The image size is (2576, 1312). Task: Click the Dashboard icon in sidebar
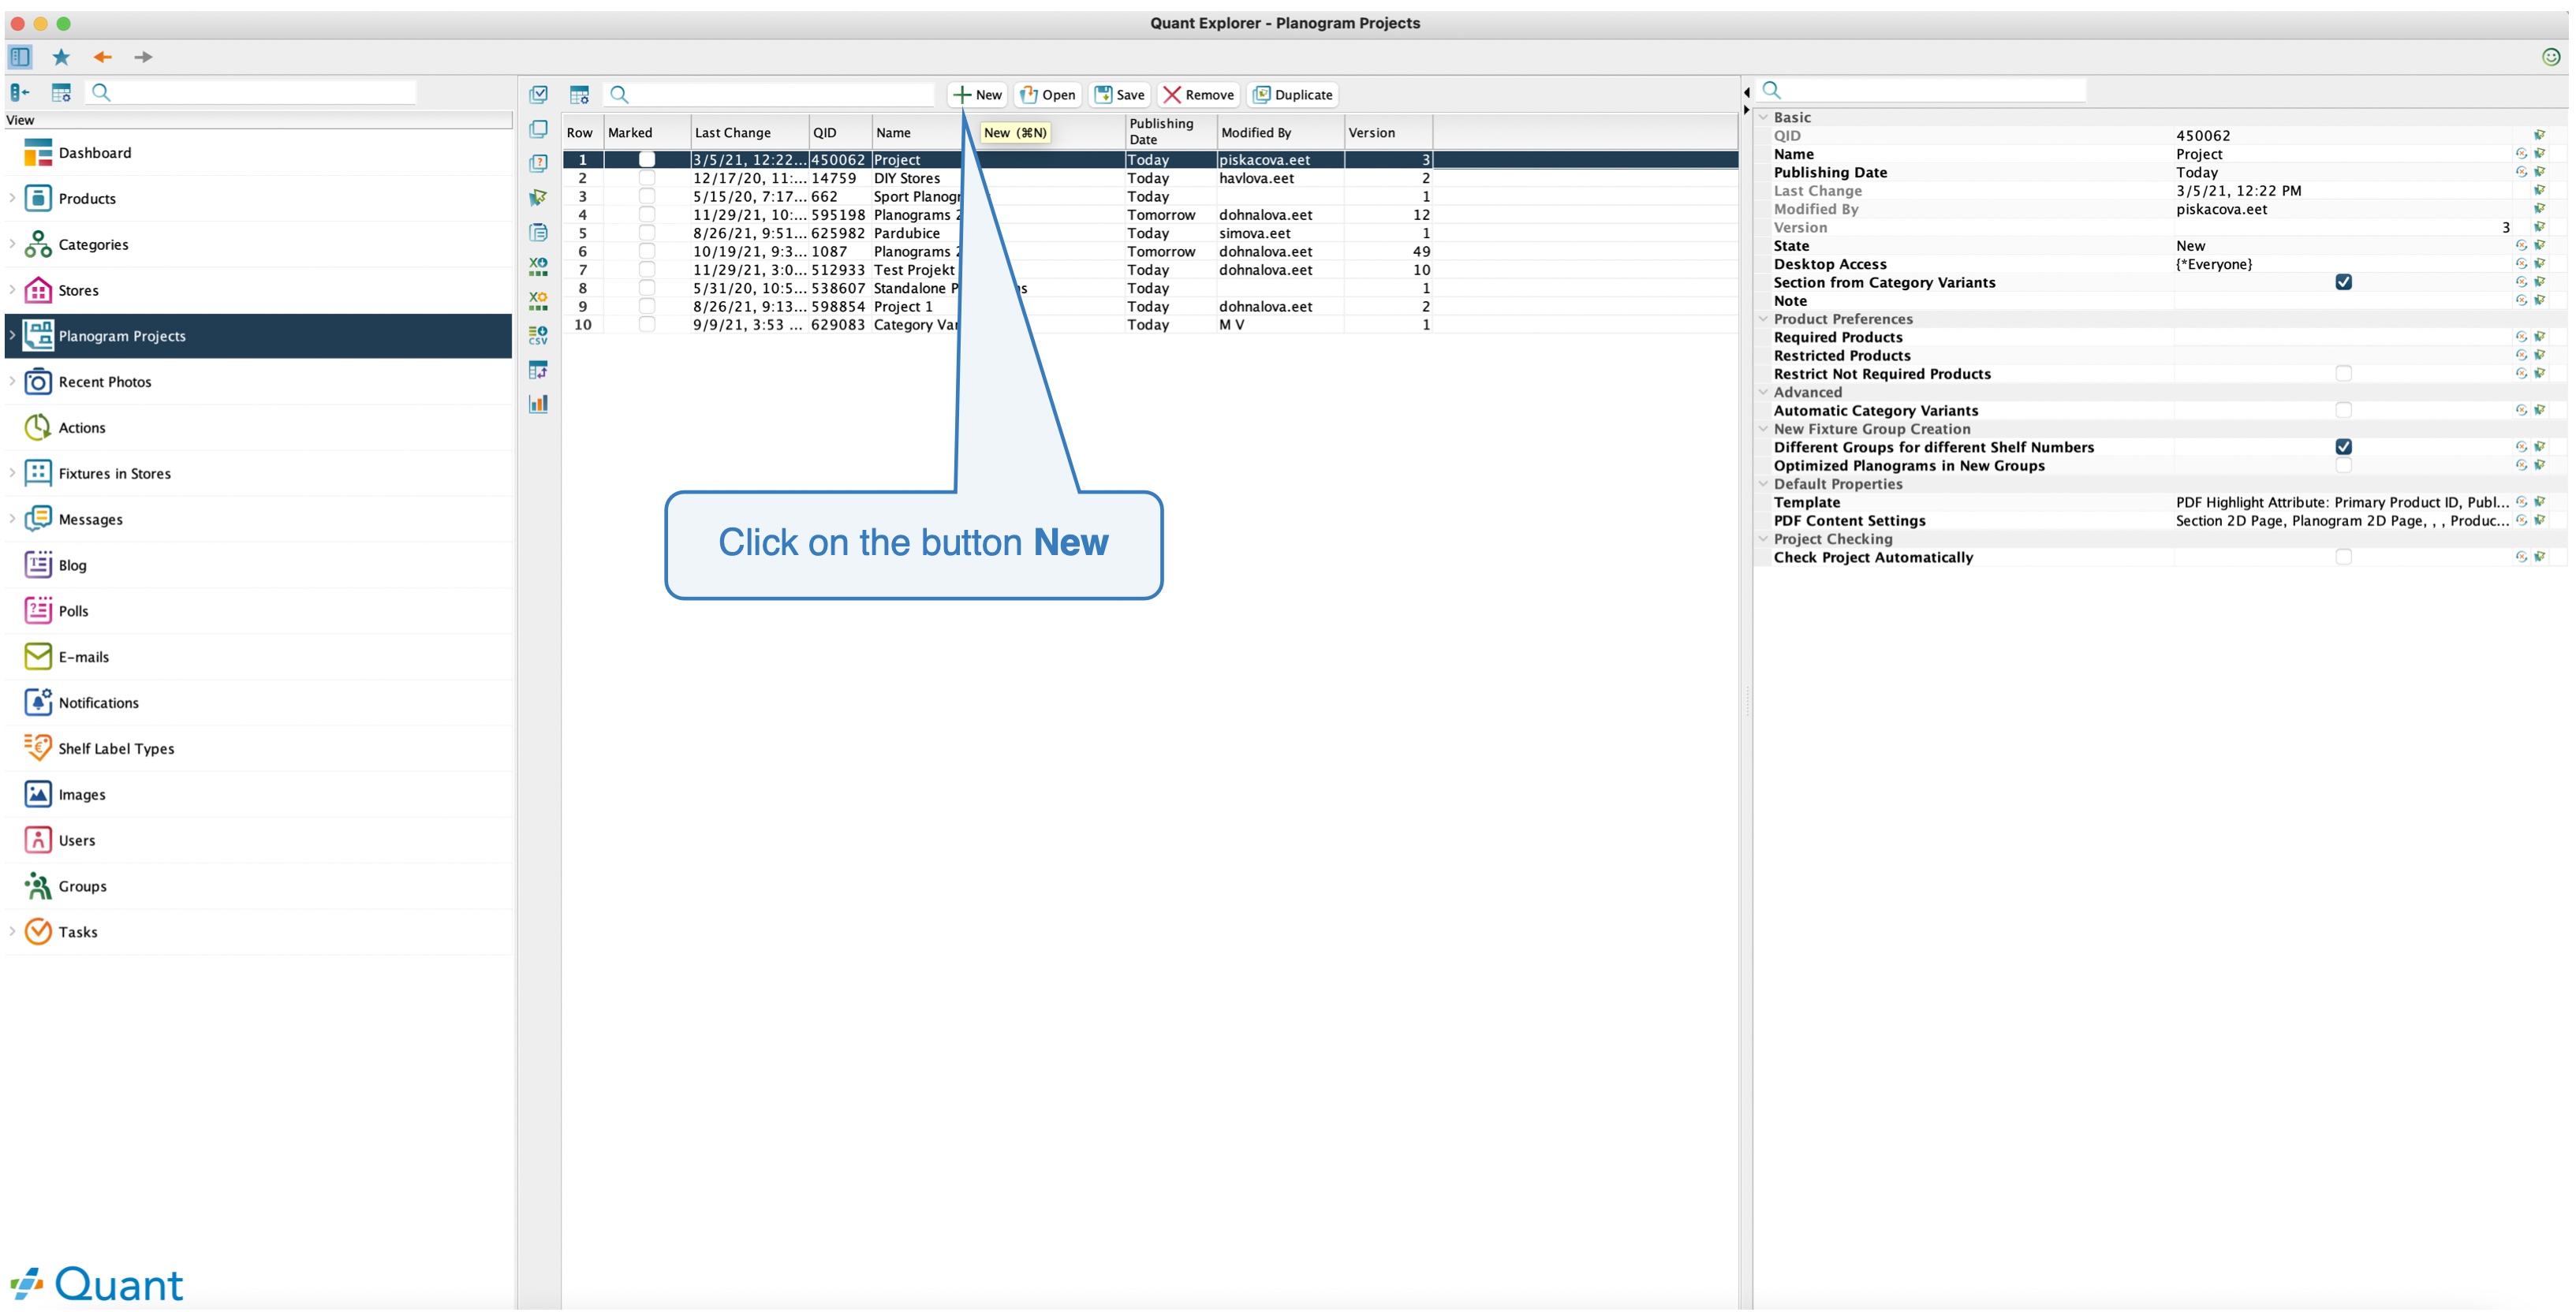coord(38,153)
